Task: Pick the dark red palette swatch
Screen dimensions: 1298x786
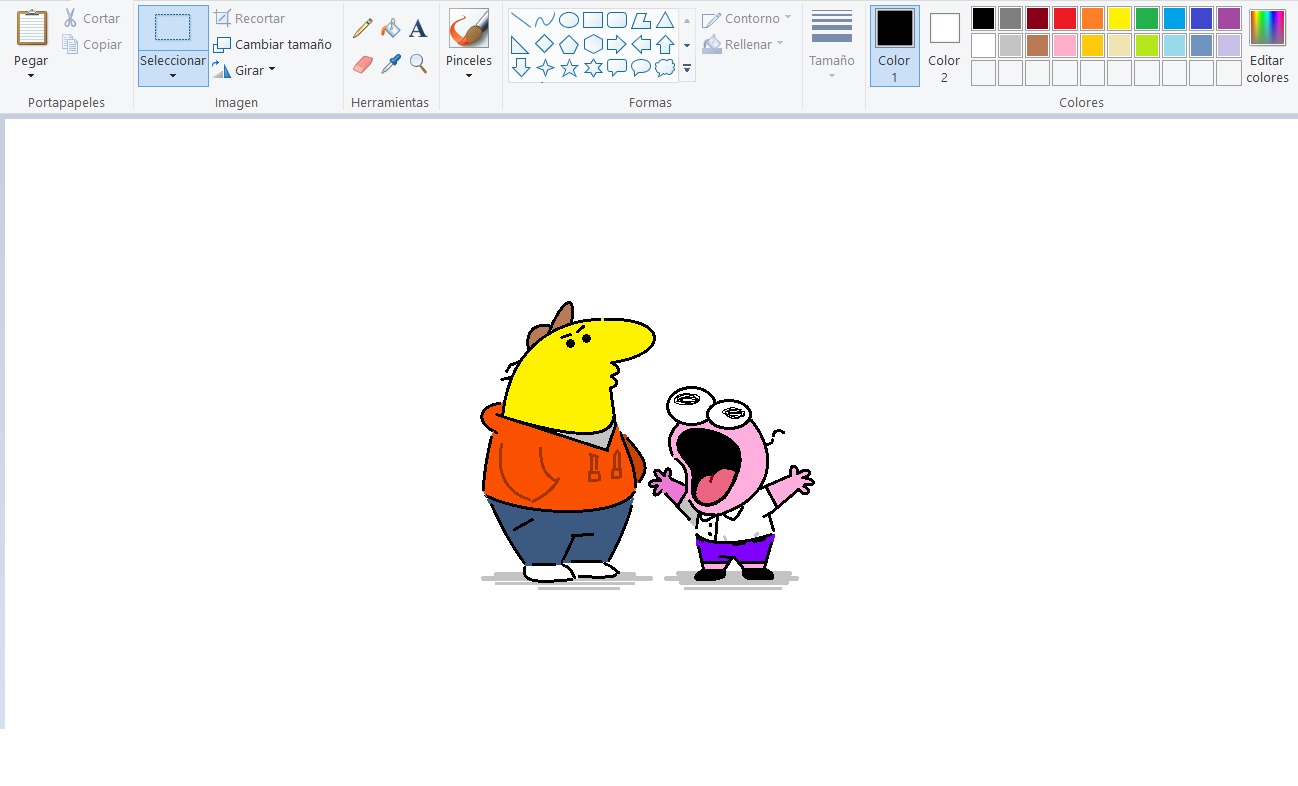Action: click(x=1038, y=19)
